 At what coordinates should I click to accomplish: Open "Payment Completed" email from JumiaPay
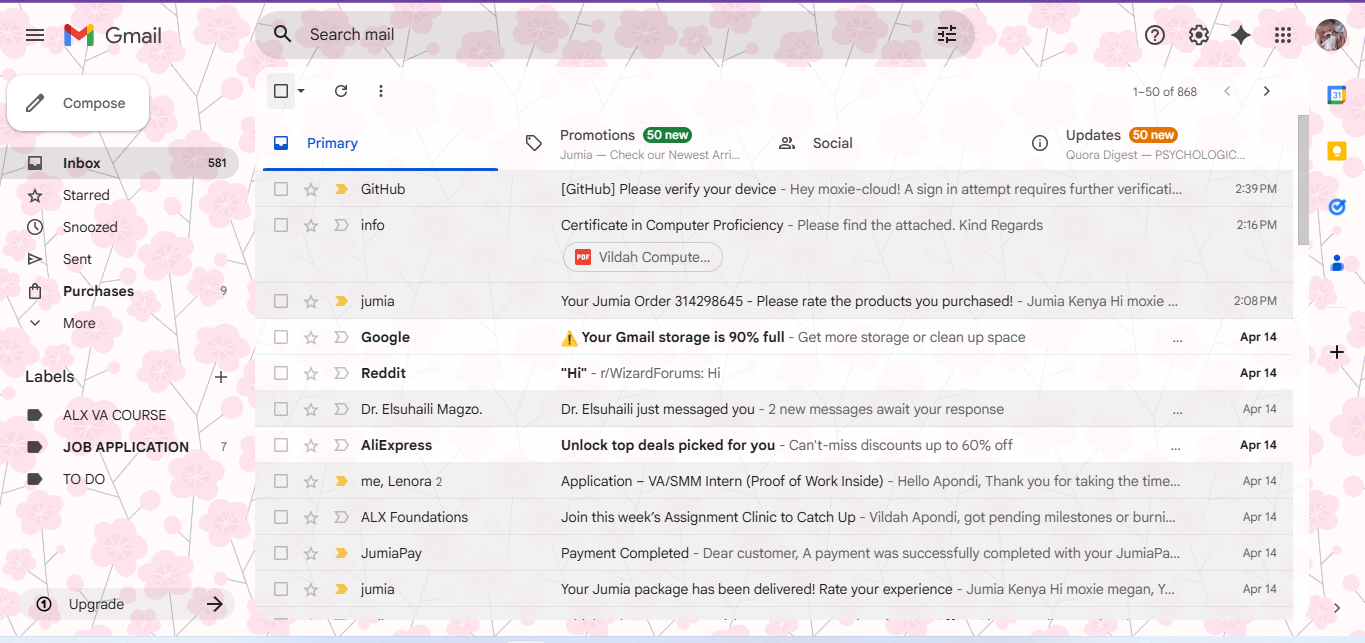click(x=774, y=553)
